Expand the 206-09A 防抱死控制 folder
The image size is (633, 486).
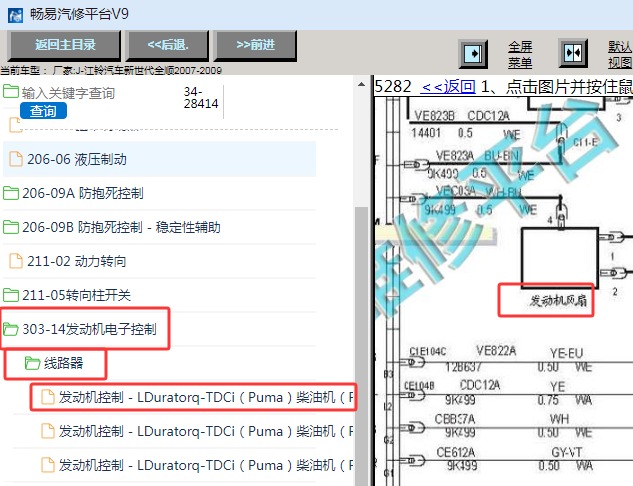pyautogui.click(x=159, y=193)
